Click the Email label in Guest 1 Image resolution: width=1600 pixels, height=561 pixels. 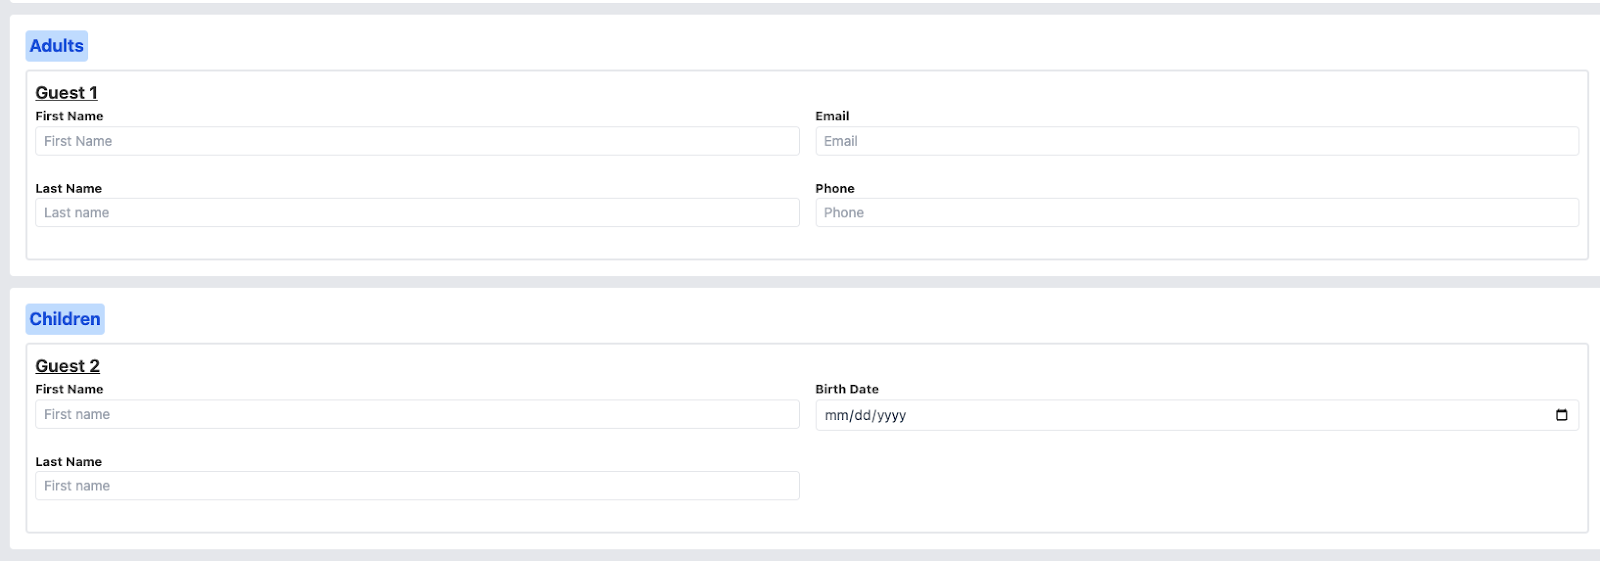click(832, 116)
